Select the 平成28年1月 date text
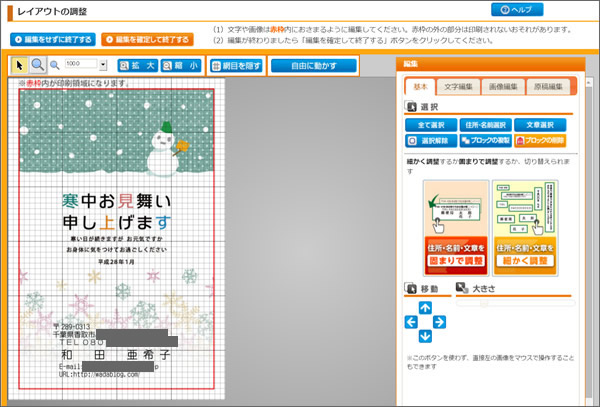This screenshot has height=407, width=600. 116,262
